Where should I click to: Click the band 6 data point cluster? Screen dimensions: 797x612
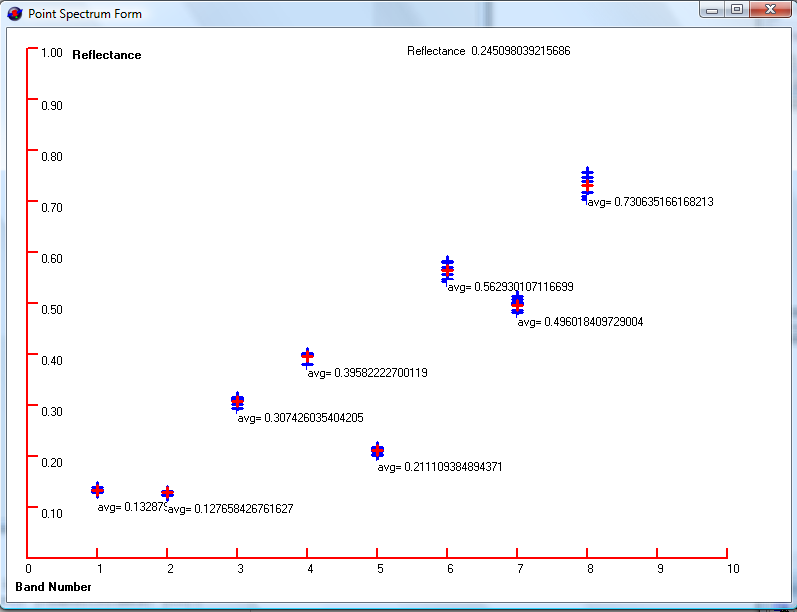click(x=447, y=270)
